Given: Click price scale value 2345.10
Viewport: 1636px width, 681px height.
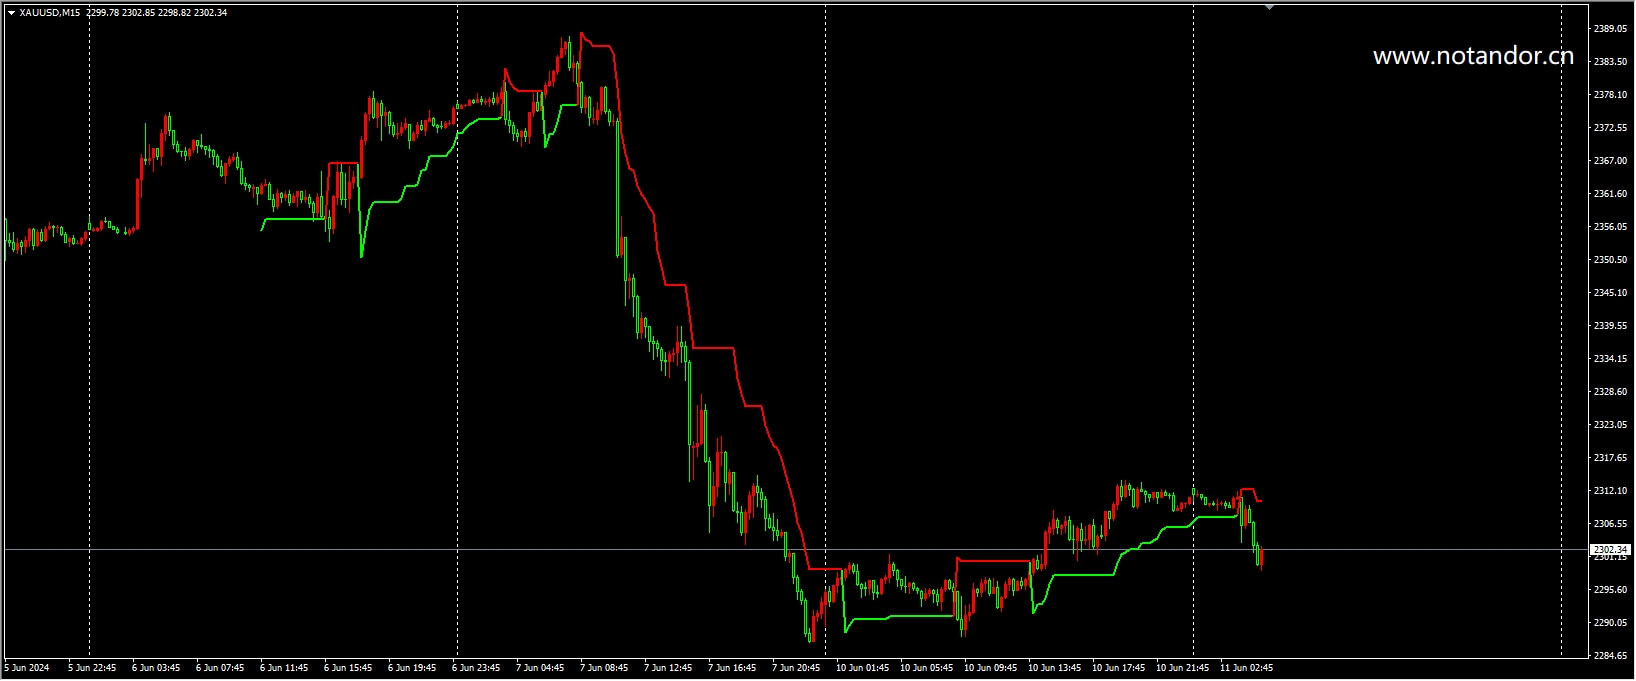Looking at the screenshot, I should pos(1610,293).
